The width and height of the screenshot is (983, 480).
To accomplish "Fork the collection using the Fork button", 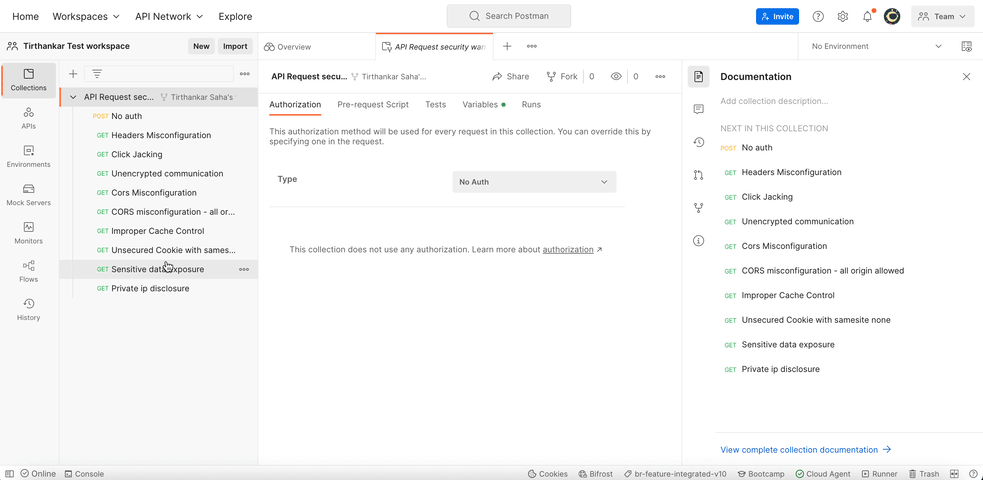I will pos(562,76).
